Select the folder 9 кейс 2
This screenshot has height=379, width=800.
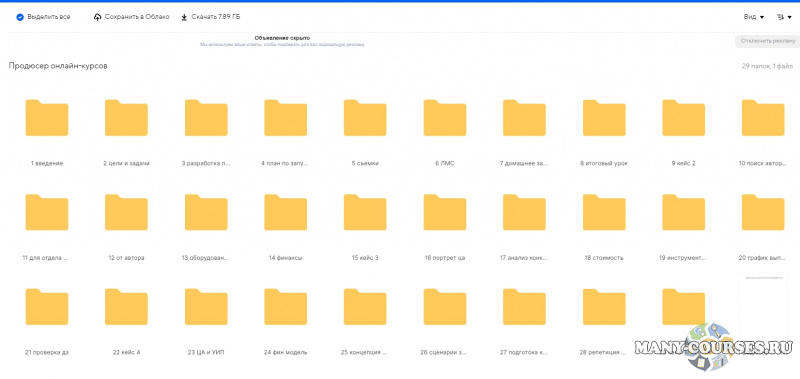tap(684, 118)
